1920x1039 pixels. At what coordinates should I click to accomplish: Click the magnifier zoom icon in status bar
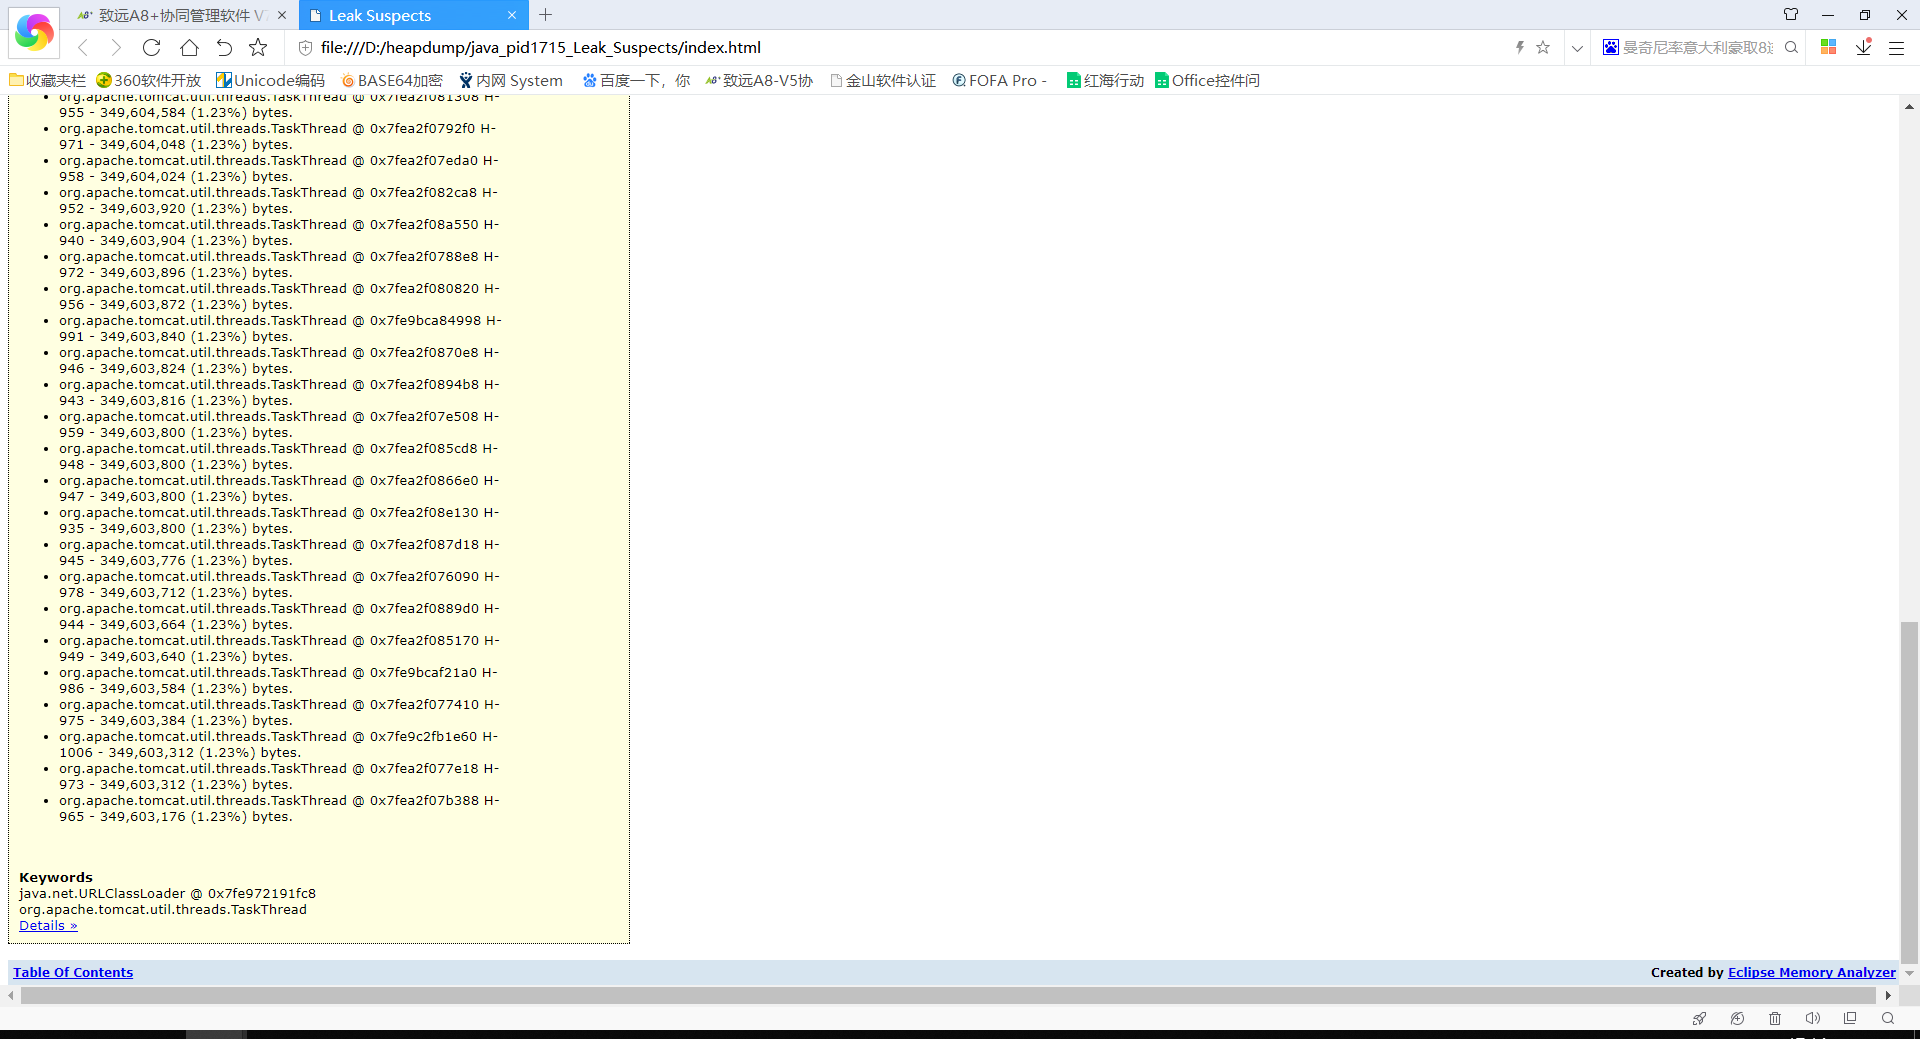pos(1888,1018)
